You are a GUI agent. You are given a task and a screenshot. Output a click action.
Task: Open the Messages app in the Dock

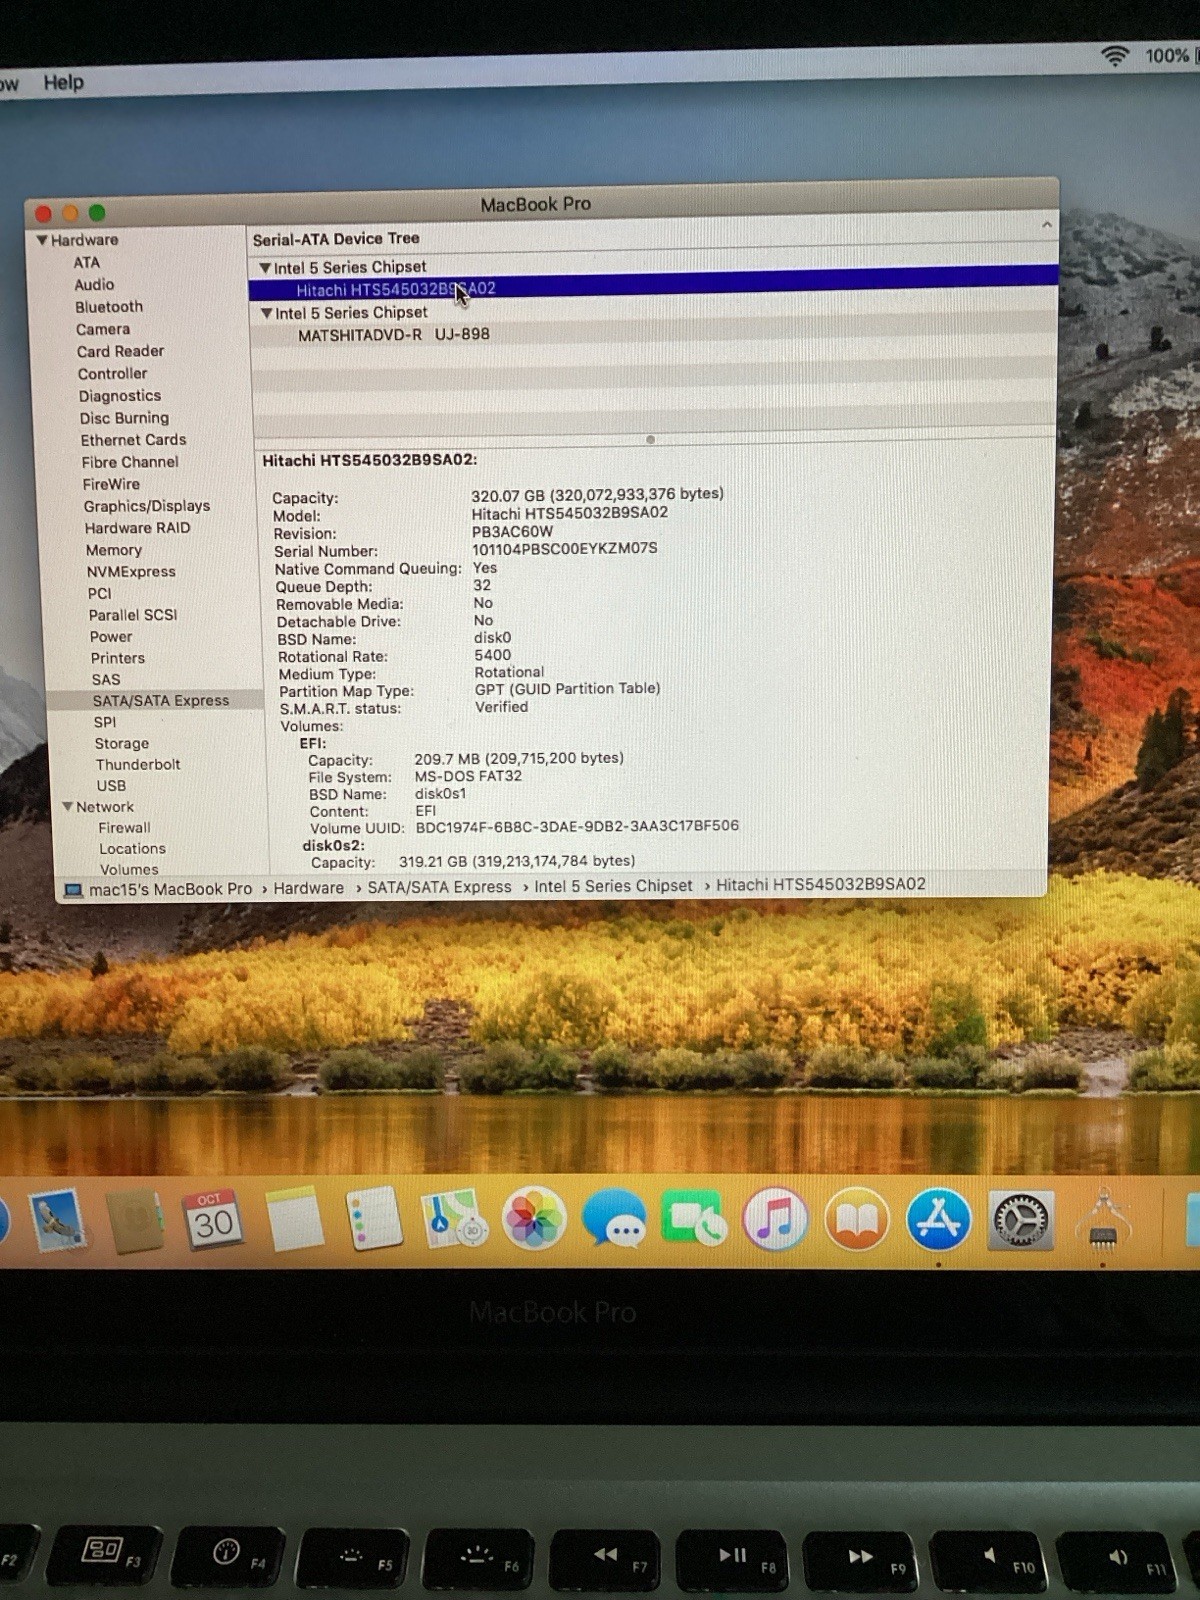tap(614, 1219)
